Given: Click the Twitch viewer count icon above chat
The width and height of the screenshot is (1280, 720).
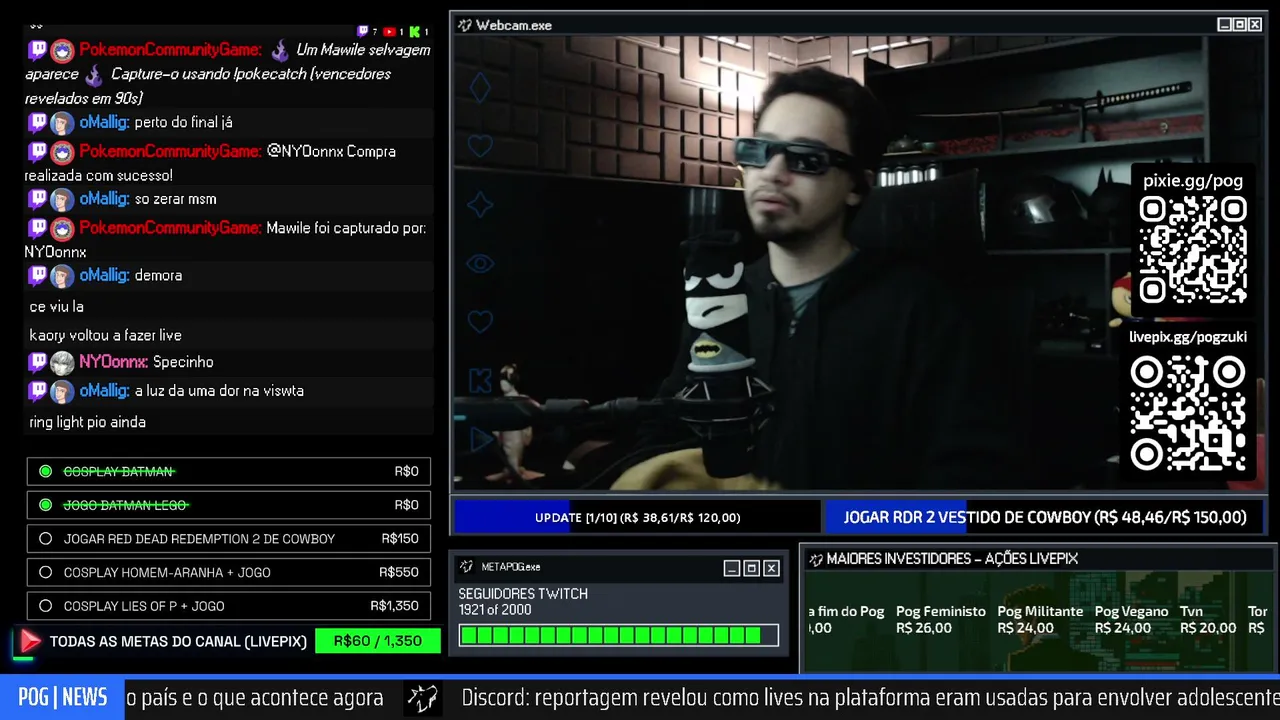Looking at the screenshot, I should (x=362, y=32).
